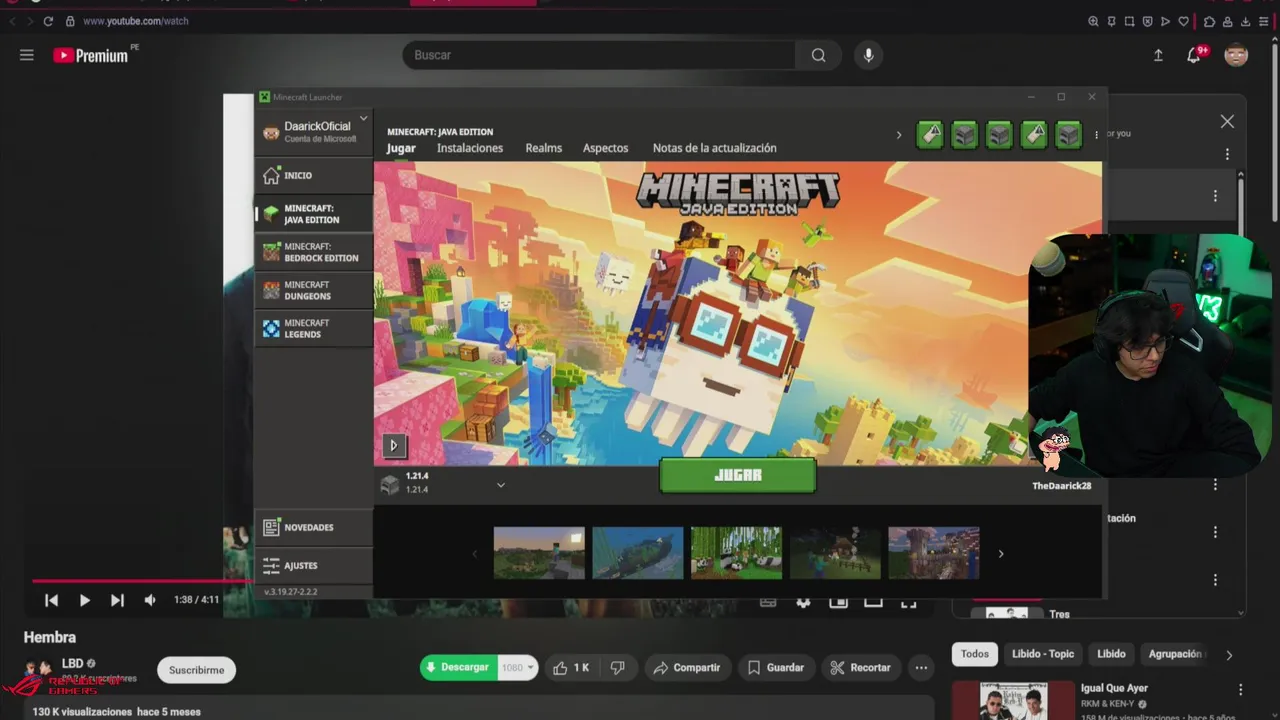
Task: Open Ajustes in Minecraft Launcher
Action: [313, 565]
